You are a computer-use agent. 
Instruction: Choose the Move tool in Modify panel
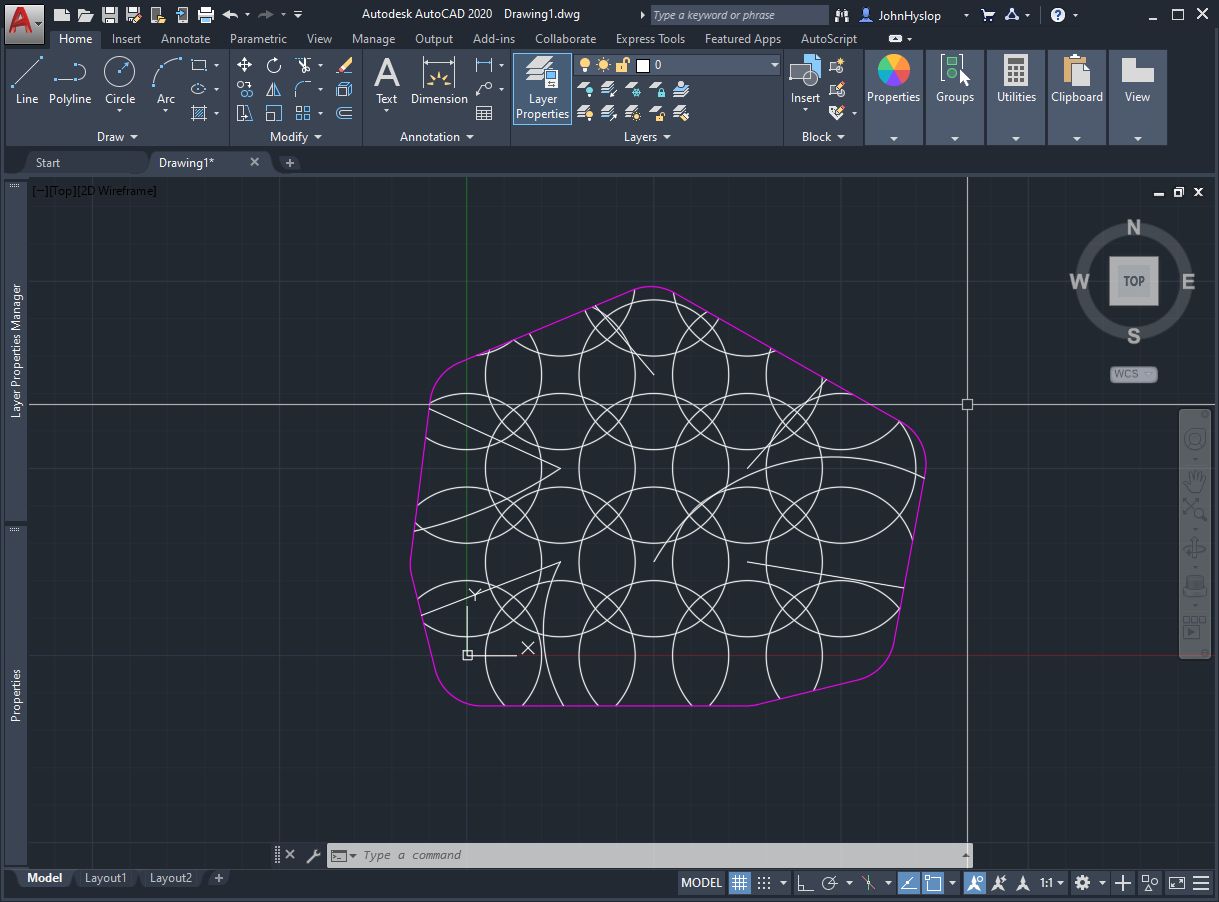(x=245, y=65)
